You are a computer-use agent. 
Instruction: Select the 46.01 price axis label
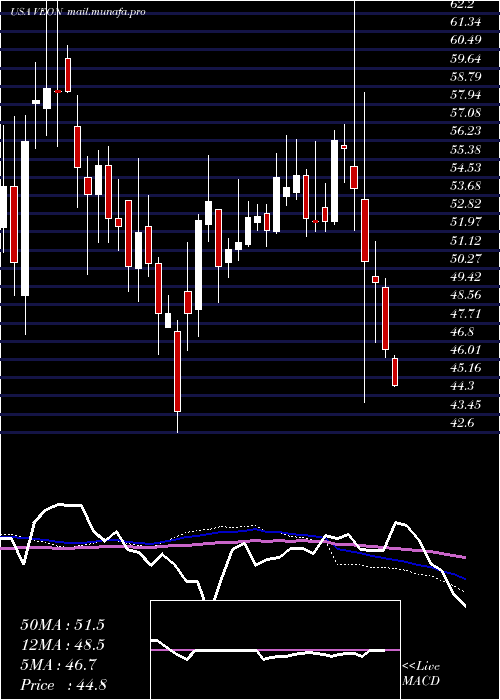466,350
